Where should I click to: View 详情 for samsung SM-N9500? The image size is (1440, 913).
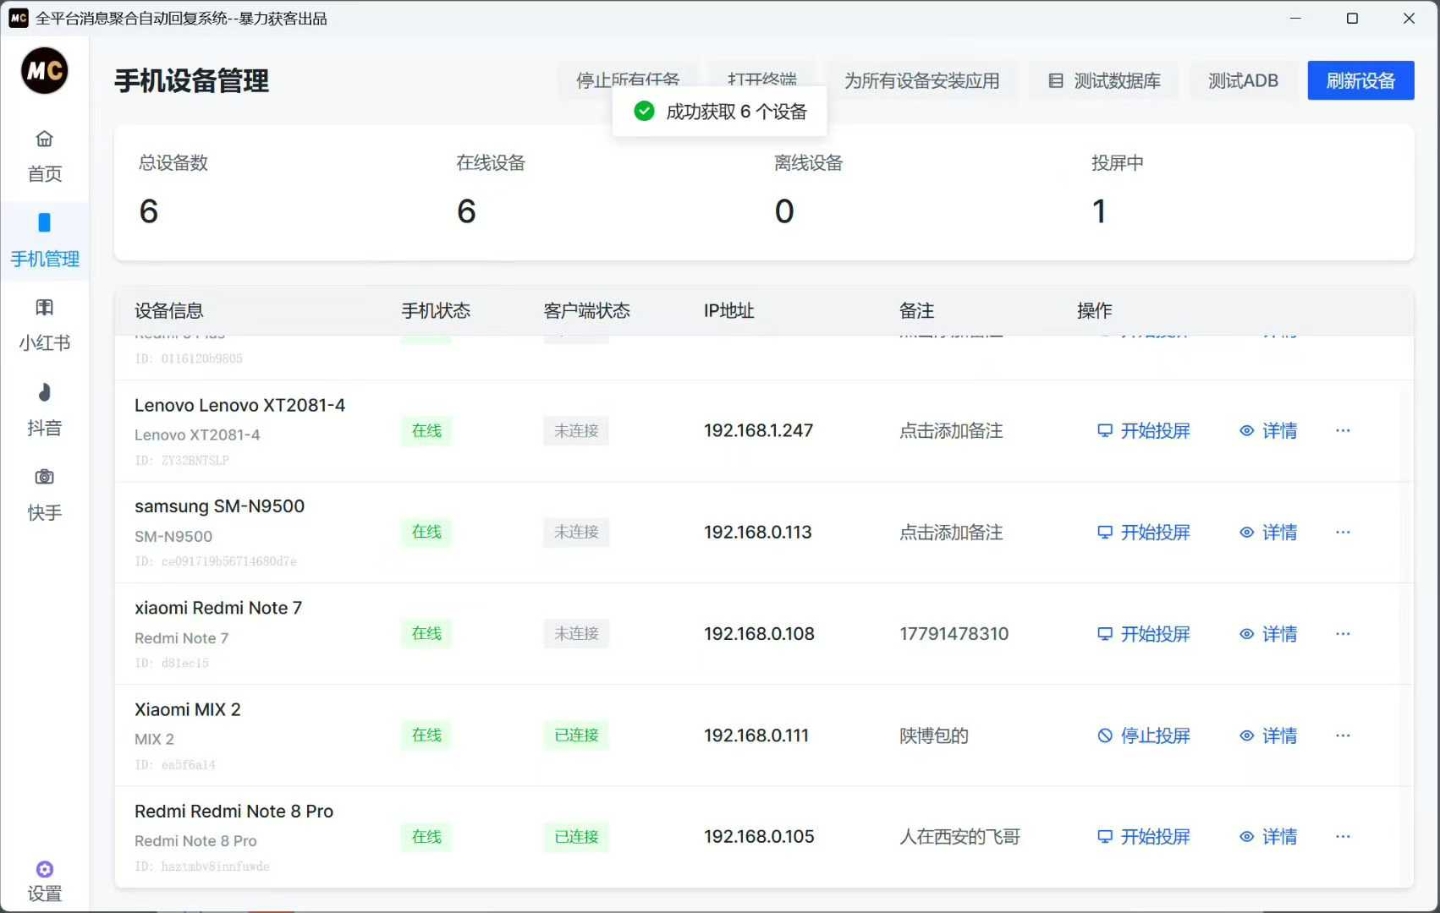1268,532
